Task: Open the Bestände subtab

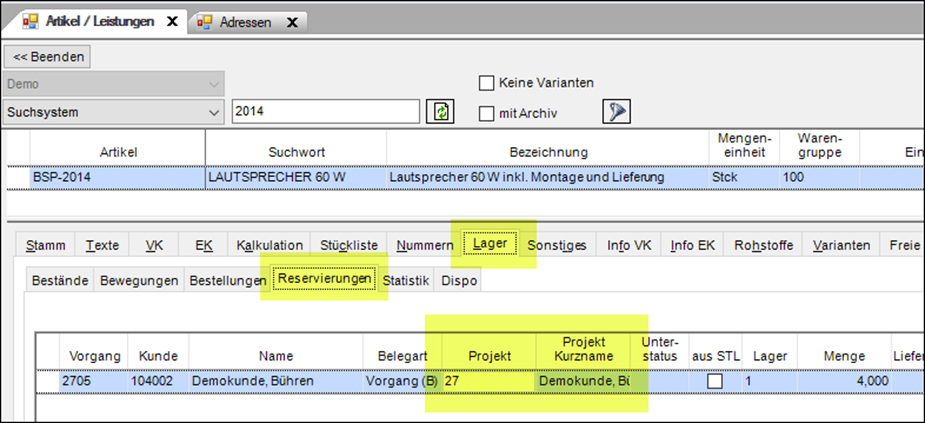Action: pyautogui.click(x=61, y=280)
